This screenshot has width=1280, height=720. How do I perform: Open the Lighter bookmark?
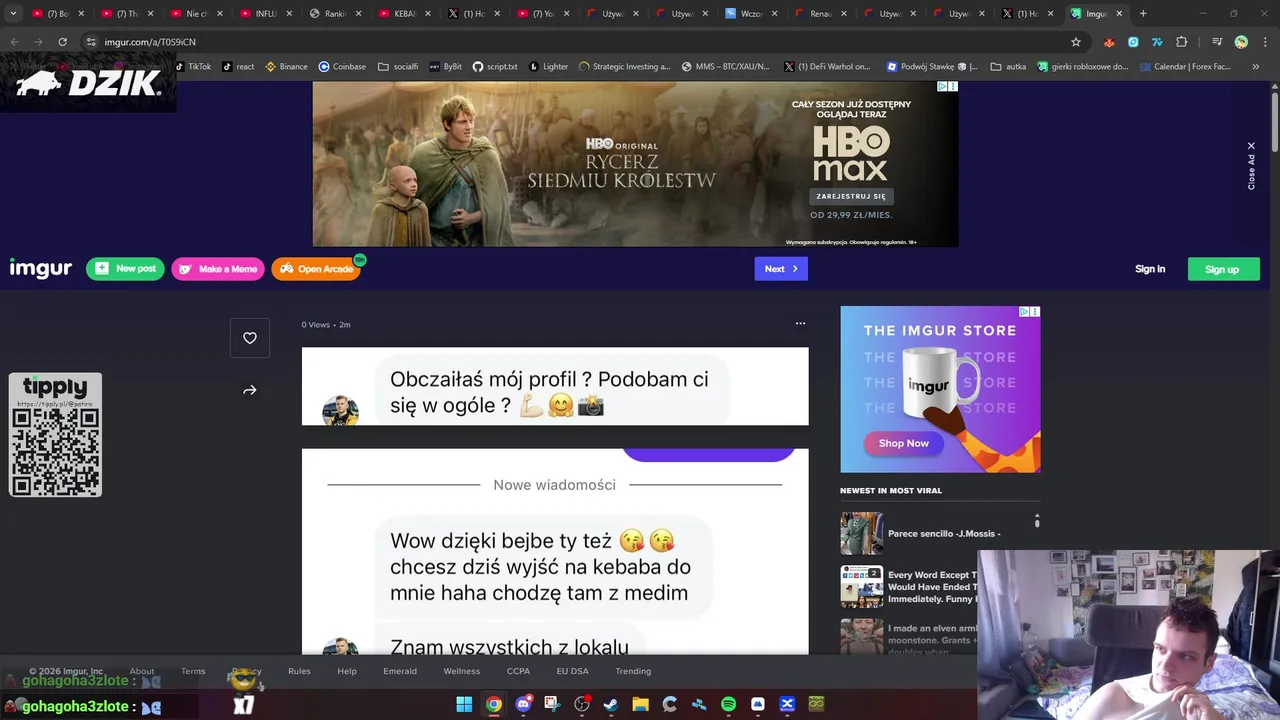tap(548, 67)
